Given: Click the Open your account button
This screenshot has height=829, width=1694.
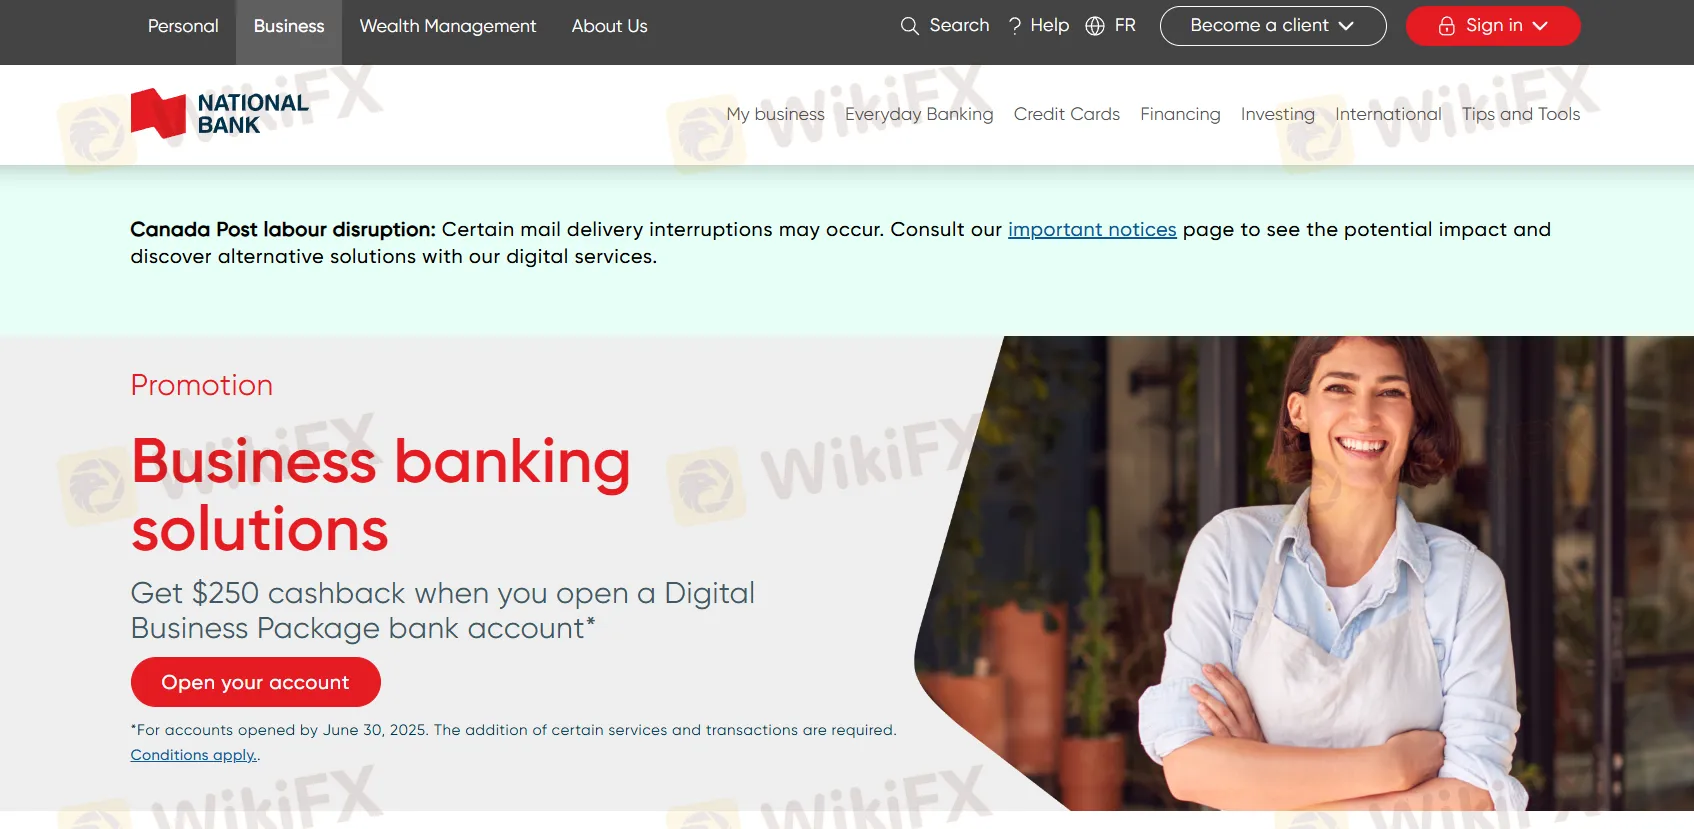Looking at the screenshot, I should (256, 682).
